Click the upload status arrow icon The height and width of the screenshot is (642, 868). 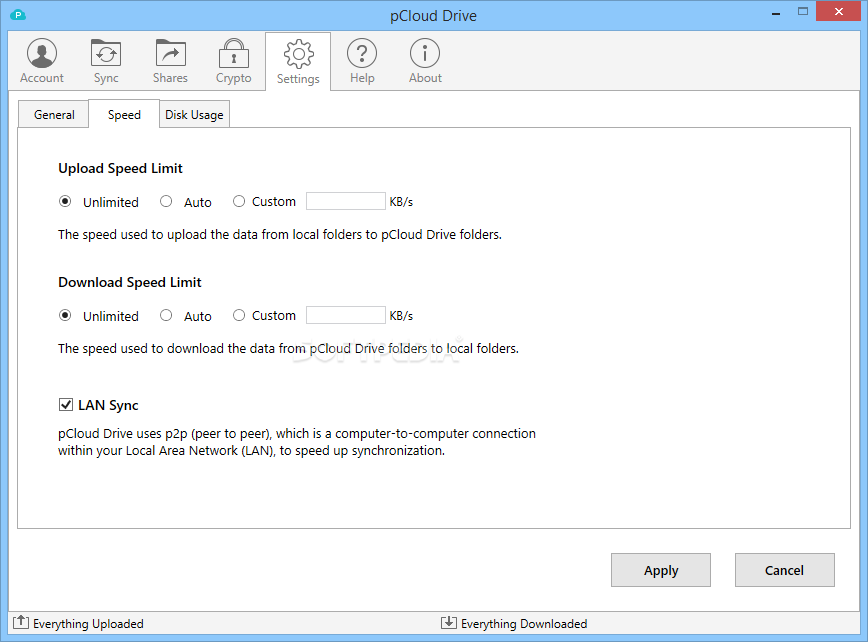click(x=20, y=622)
